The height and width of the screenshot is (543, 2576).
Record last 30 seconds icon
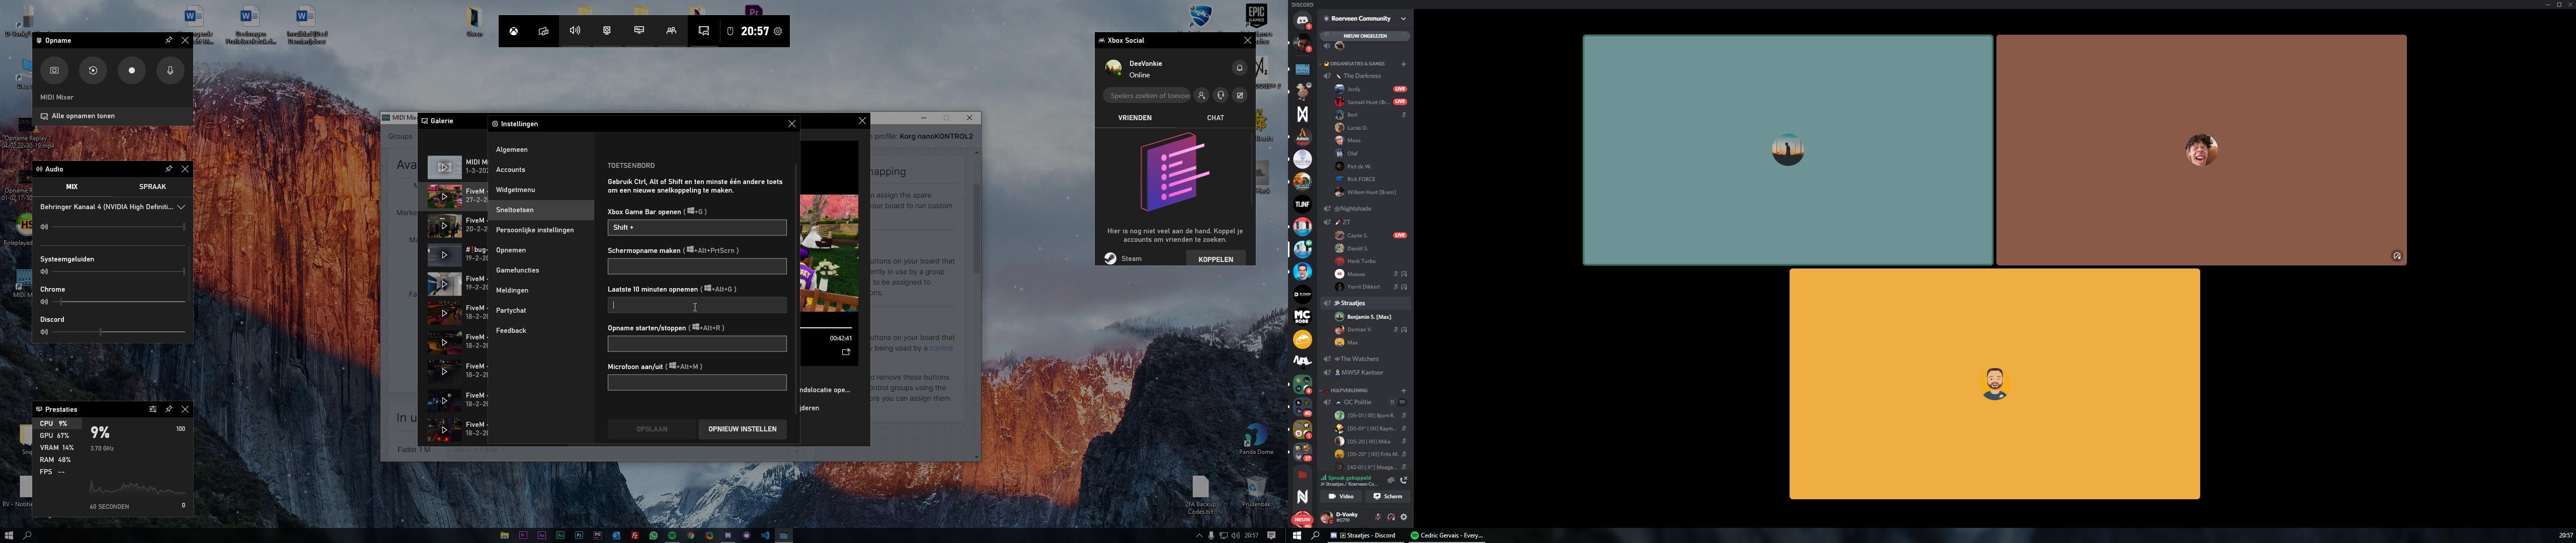(x=93, y=71)
